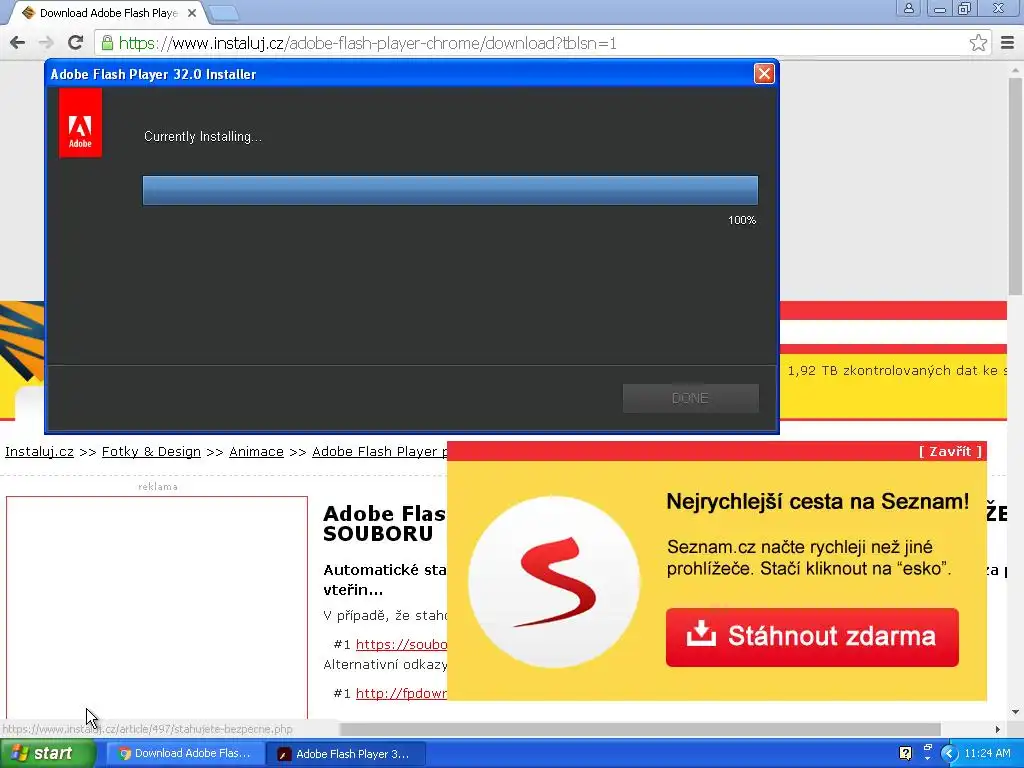
Task: Click the help question mark tray icon
Action: [x=905, y=753]
